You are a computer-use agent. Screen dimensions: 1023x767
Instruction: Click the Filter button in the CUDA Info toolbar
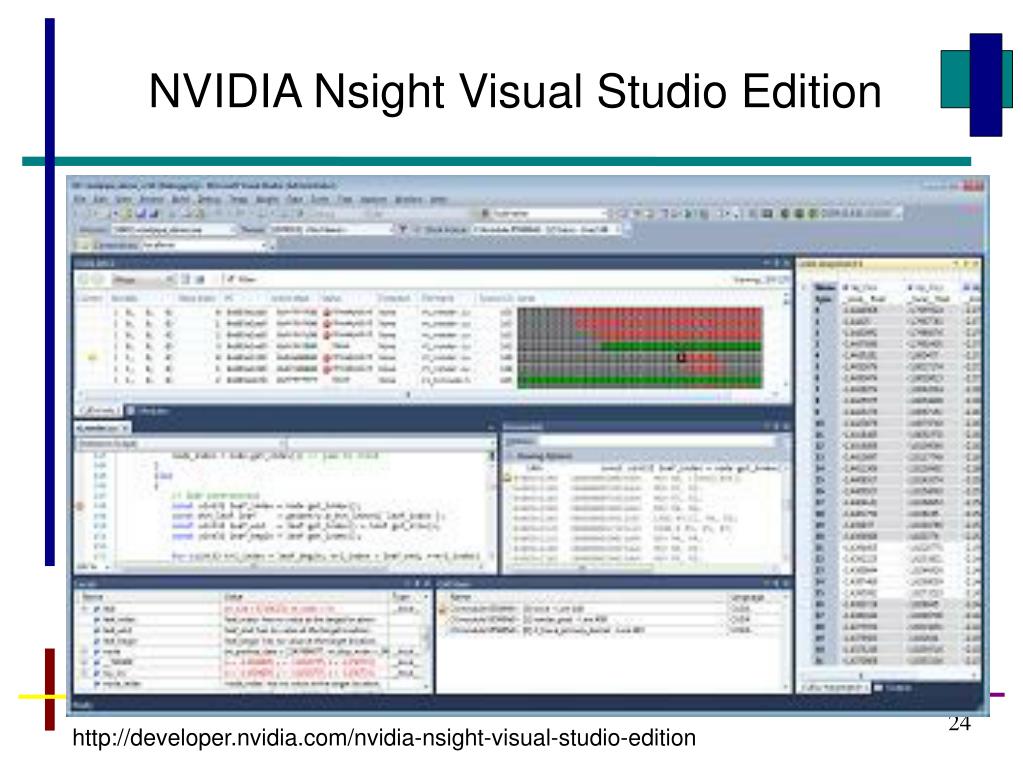239,280
